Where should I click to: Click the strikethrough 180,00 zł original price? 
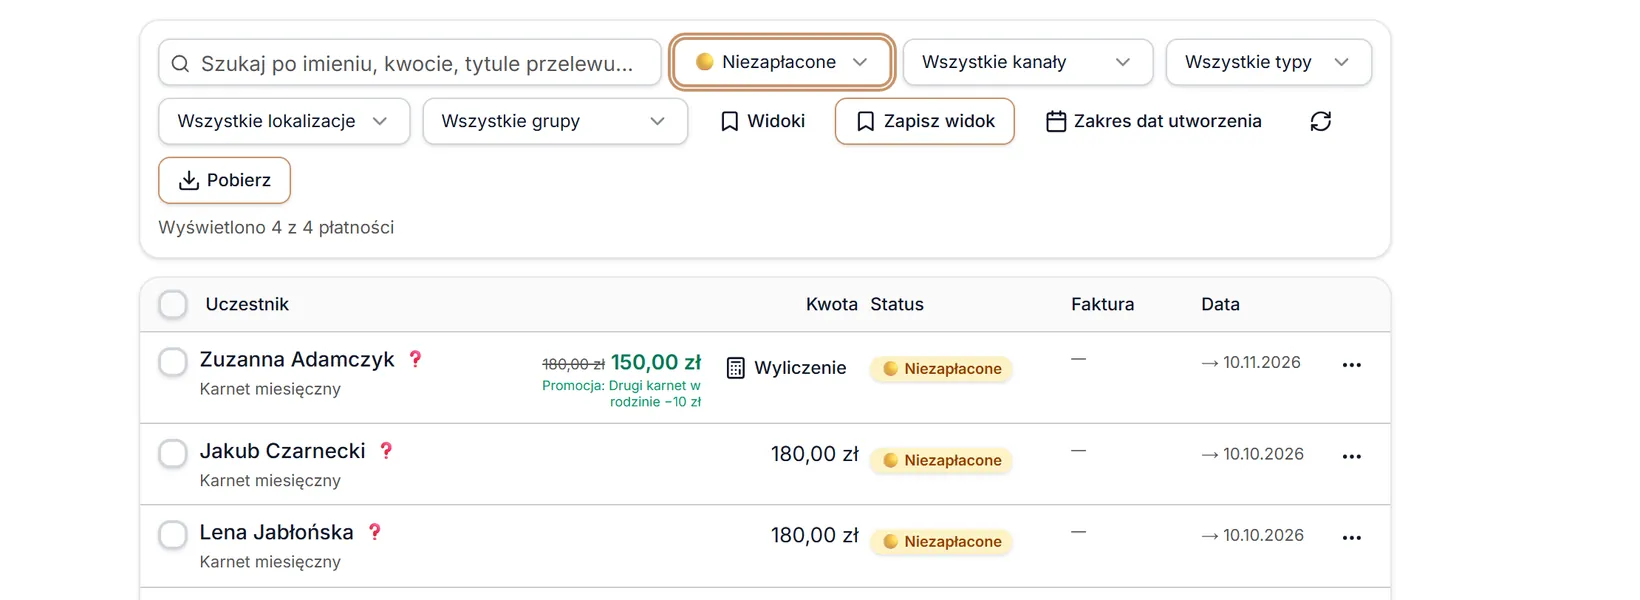point(573,364)
